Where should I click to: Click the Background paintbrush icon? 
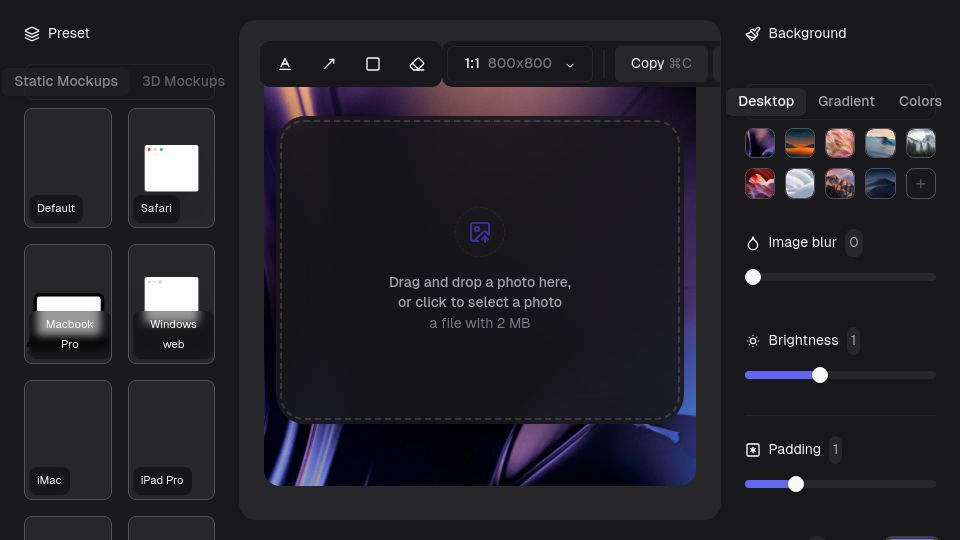(753, 34)
